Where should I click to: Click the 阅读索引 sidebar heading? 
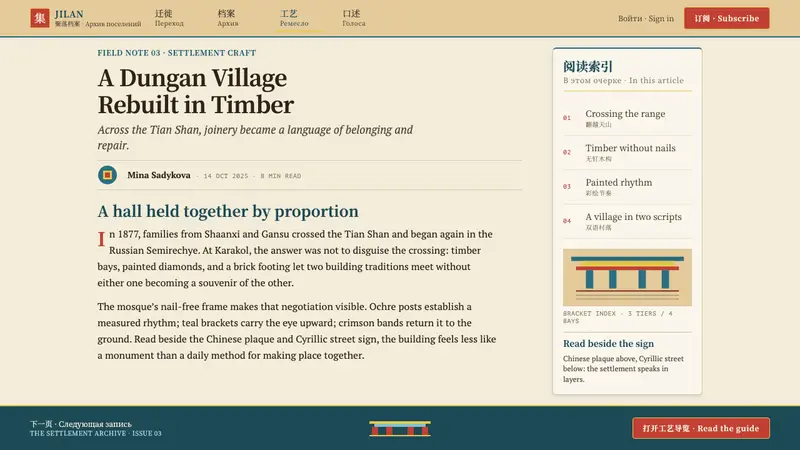[x=588, y=66]
